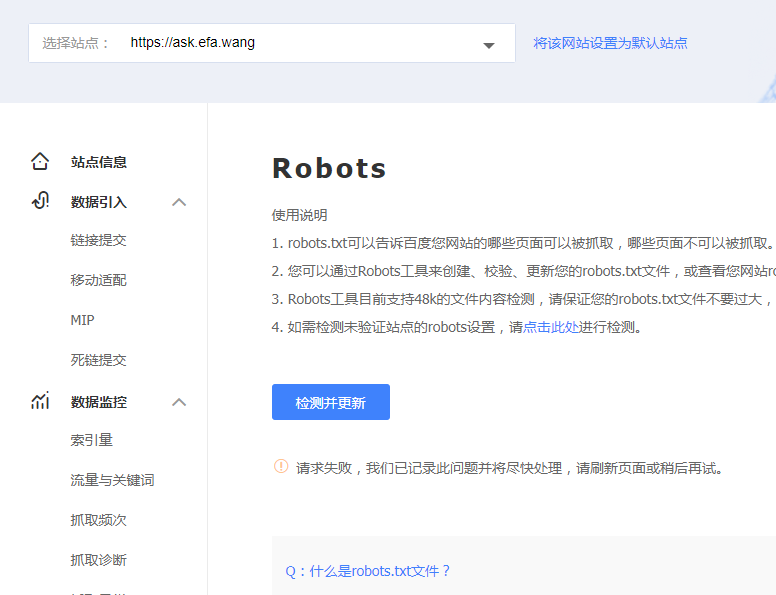Click the chart icon for 数据监控

tap(40, 400)
